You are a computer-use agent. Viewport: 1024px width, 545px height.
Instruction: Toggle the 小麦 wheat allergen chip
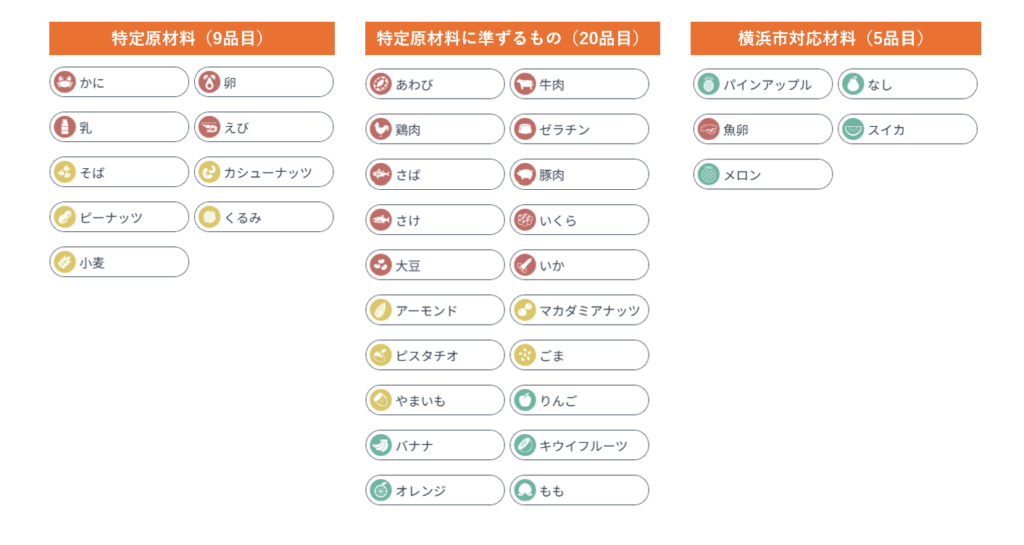tap(119, 262)
